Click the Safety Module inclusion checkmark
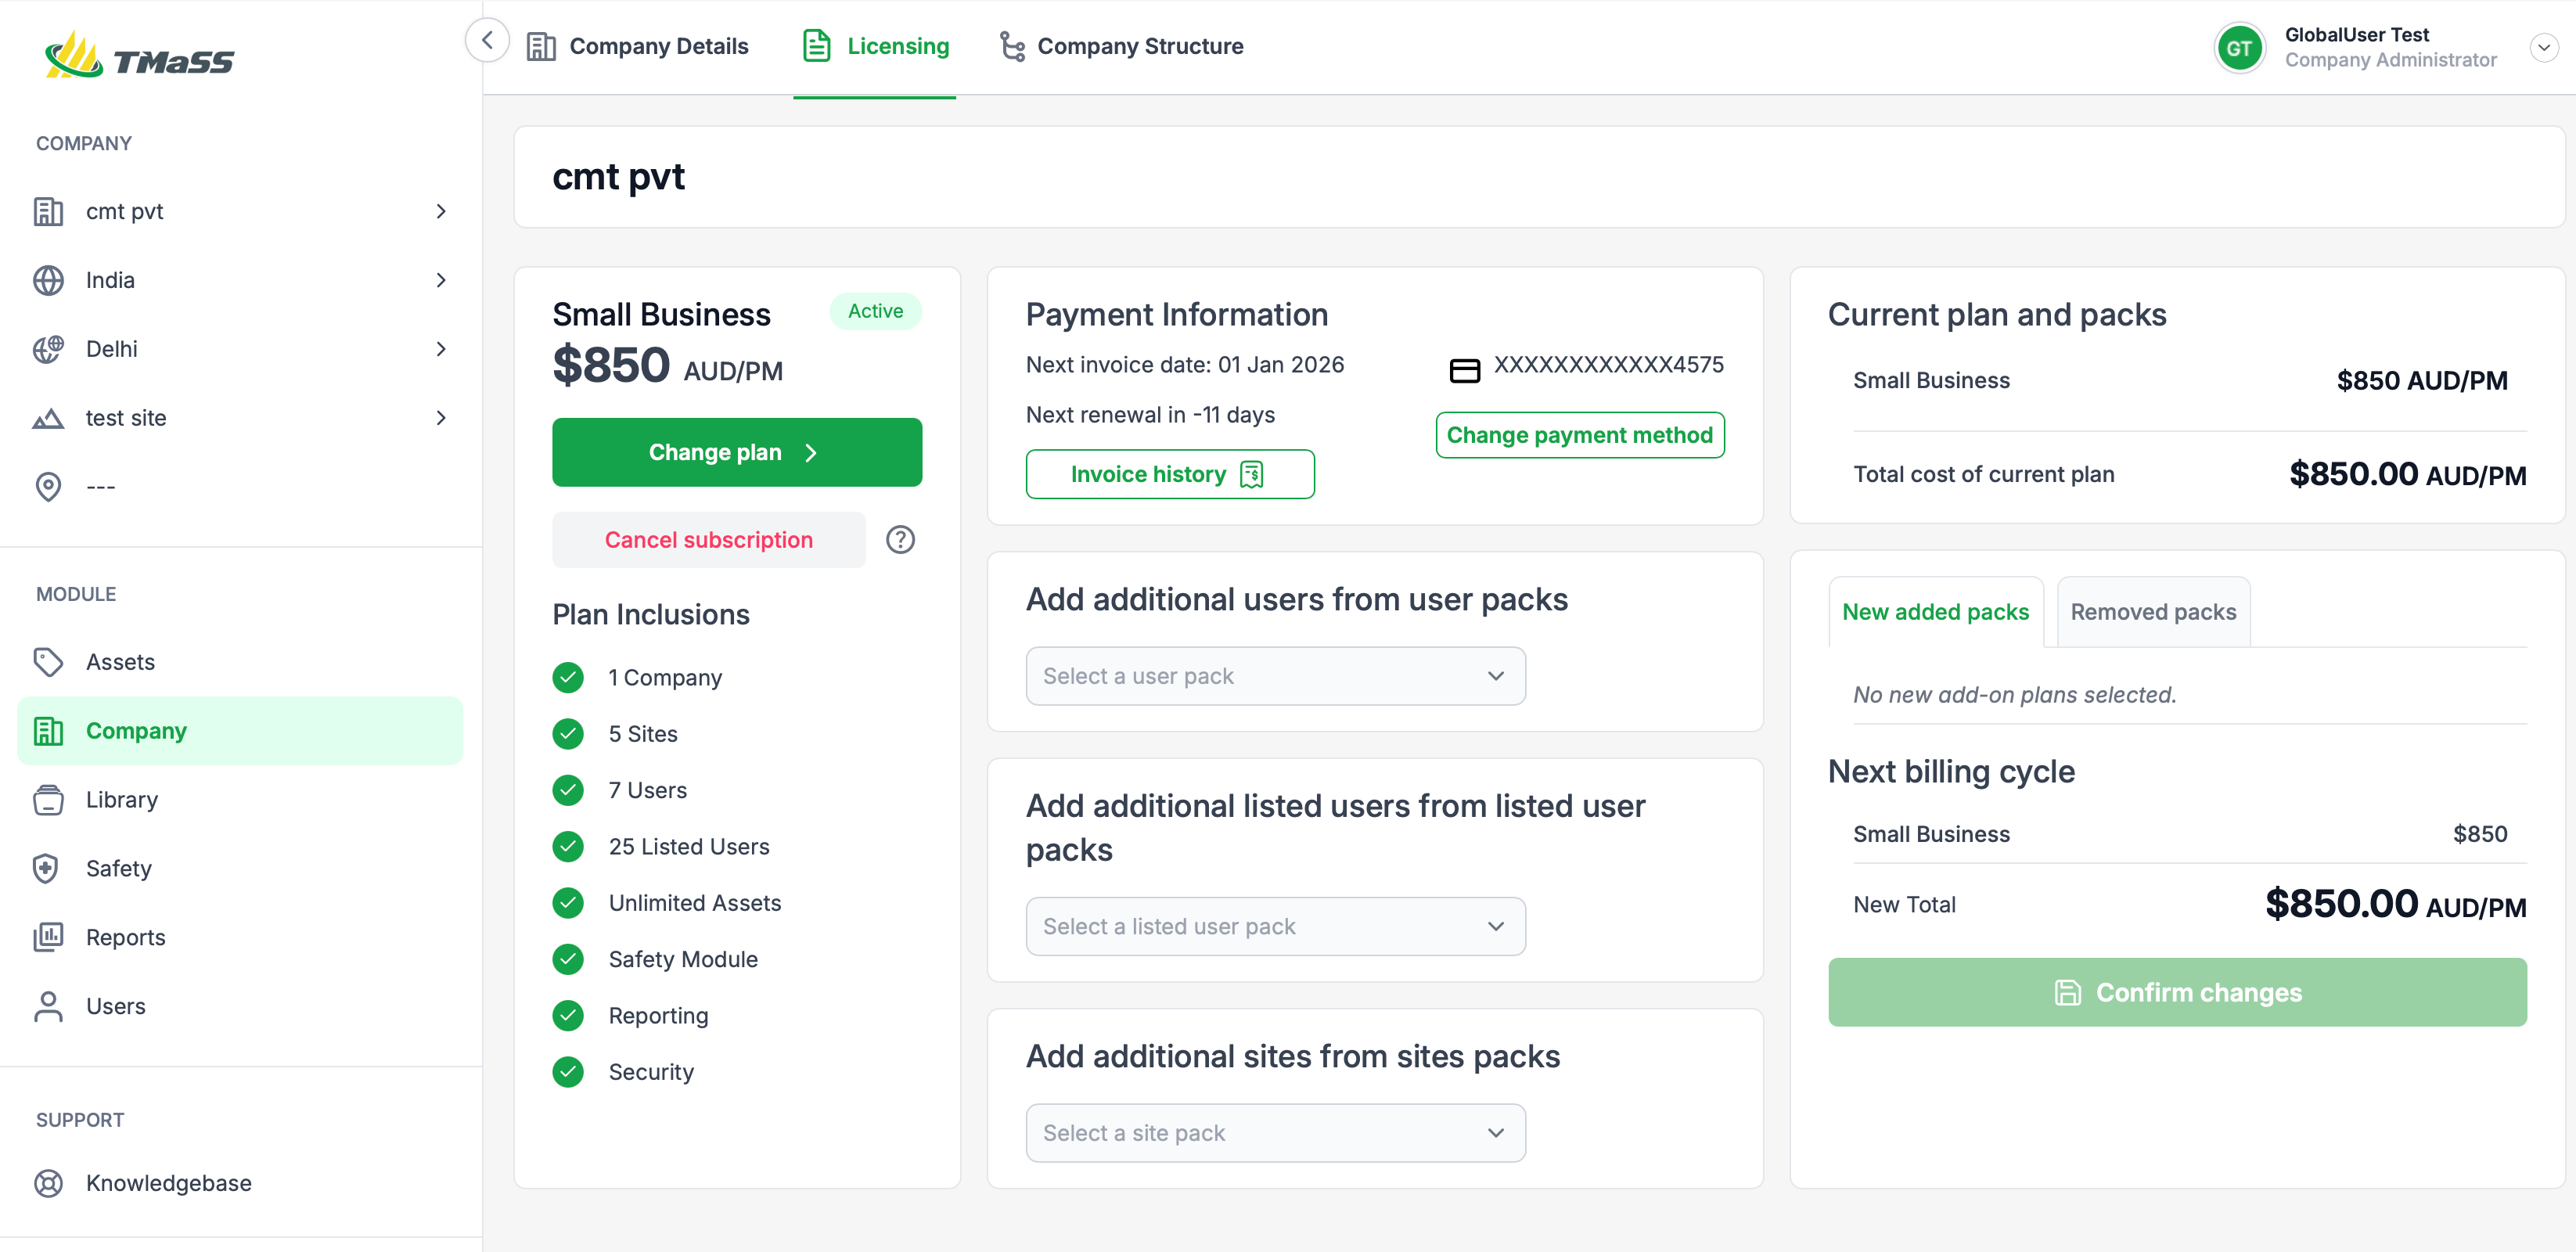The height and width of the screenshot is (1252, 2576). click(x=568, y=959)
